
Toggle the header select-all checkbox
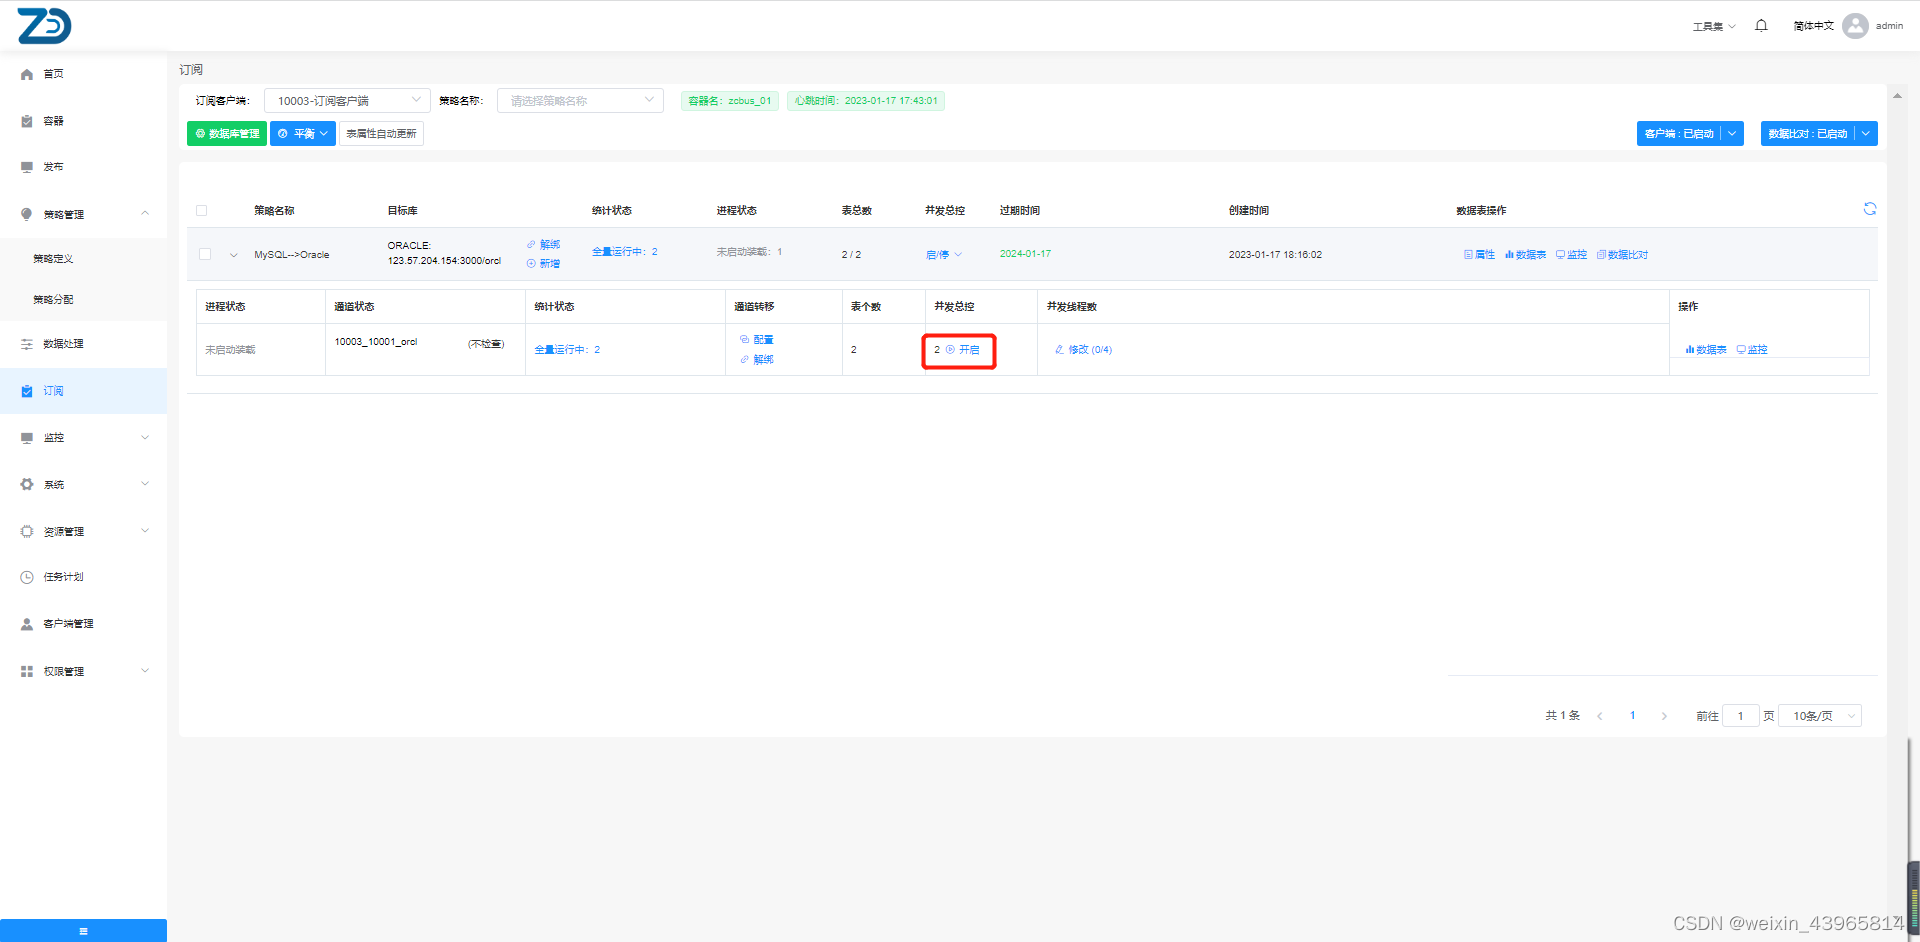click(202, 211)
